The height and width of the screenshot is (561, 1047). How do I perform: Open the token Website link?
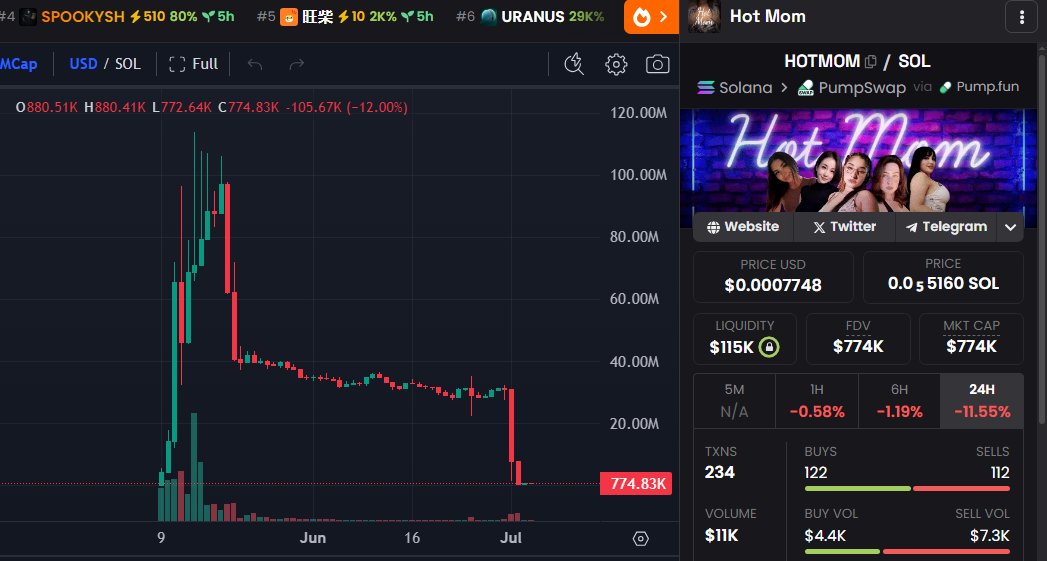point(743,227)
